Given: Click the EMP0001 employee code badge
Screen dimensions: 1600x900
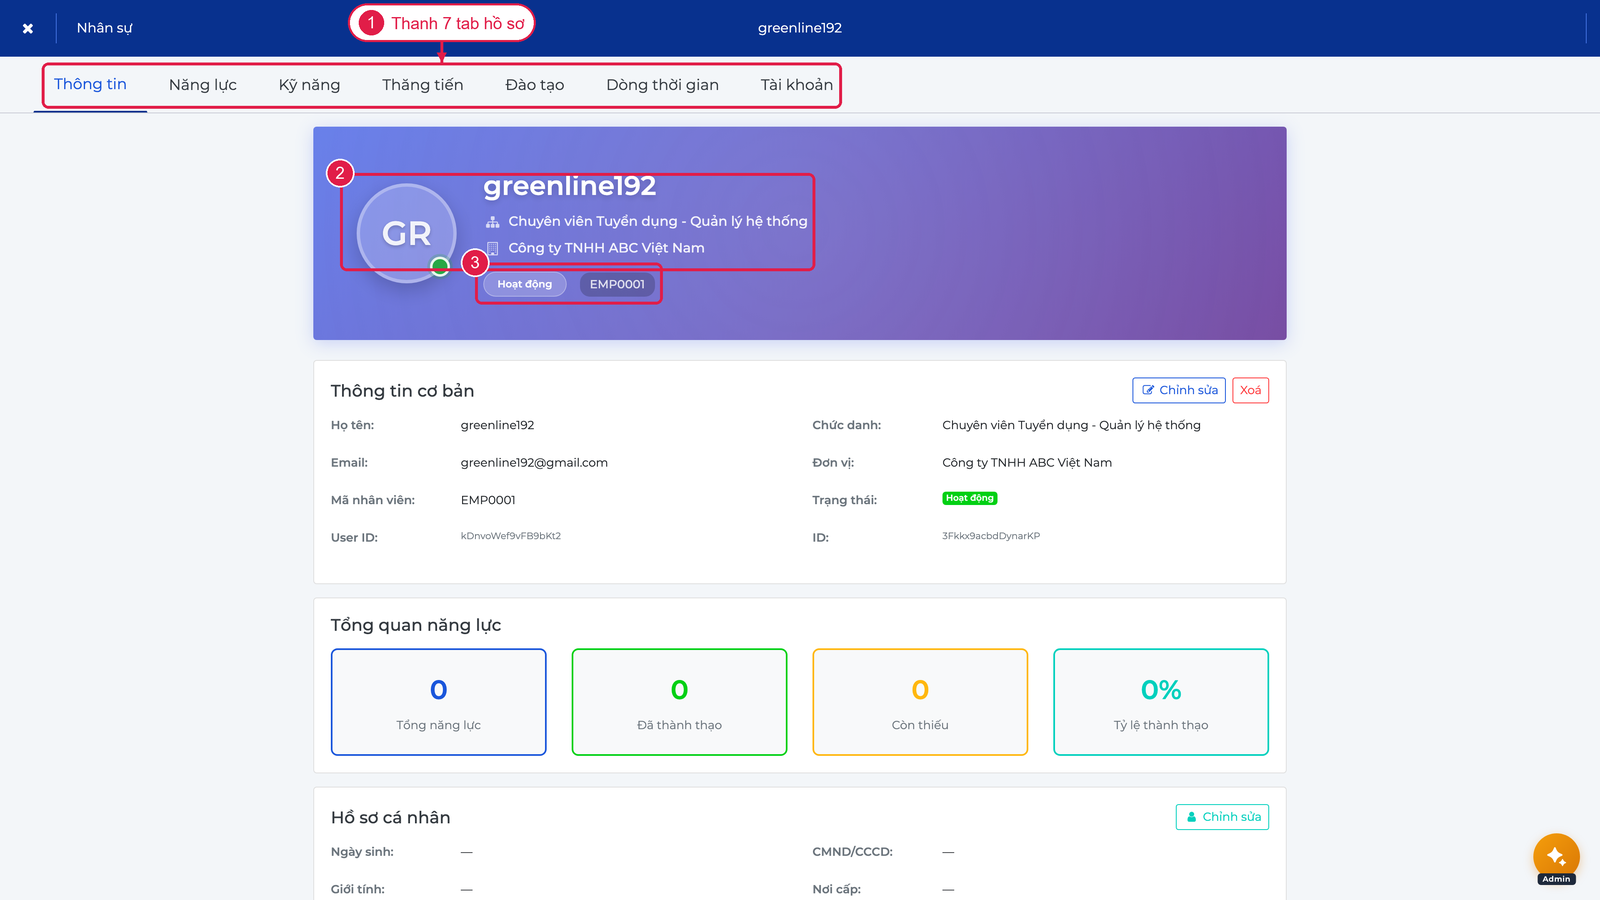Looking at the screenshot, I should coord(617,284).
